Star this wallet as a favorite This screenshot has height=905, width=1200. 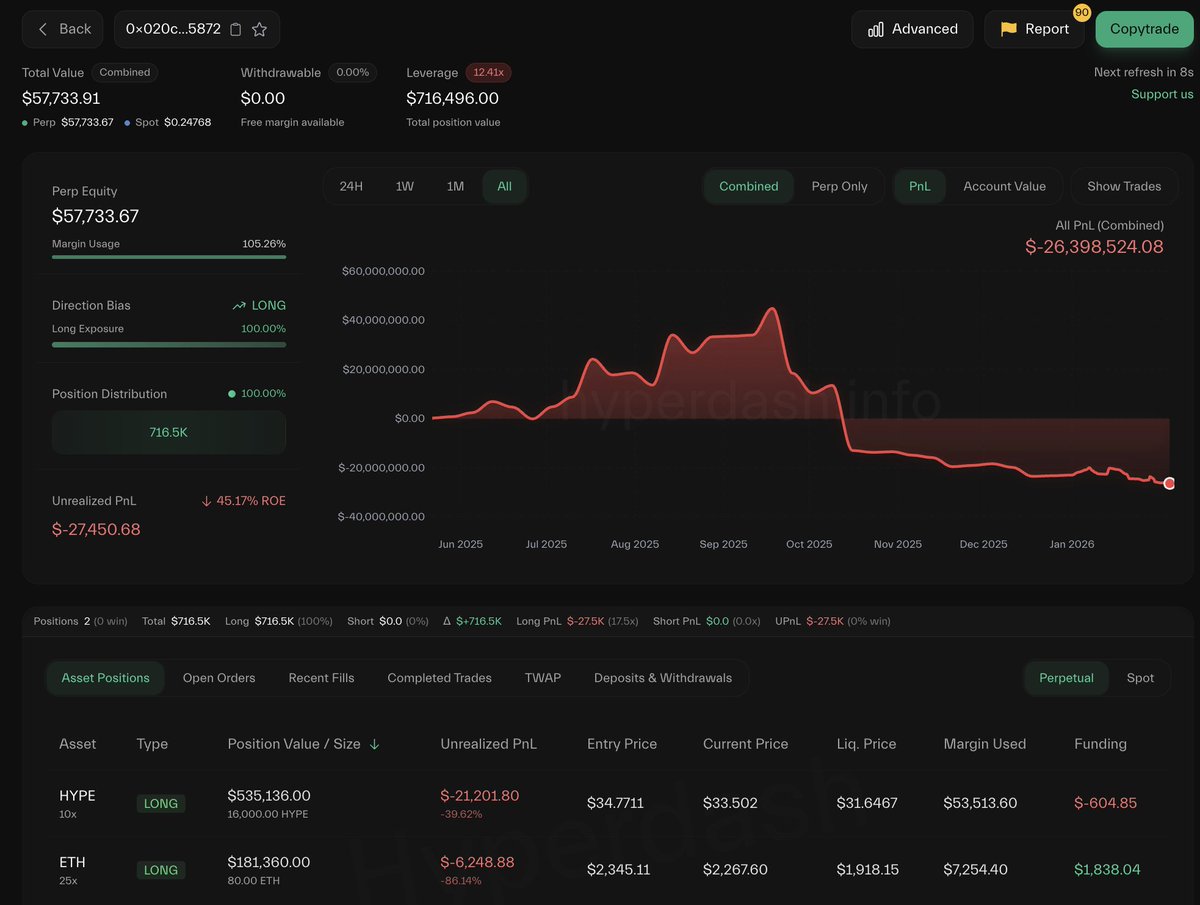point(259,30)
